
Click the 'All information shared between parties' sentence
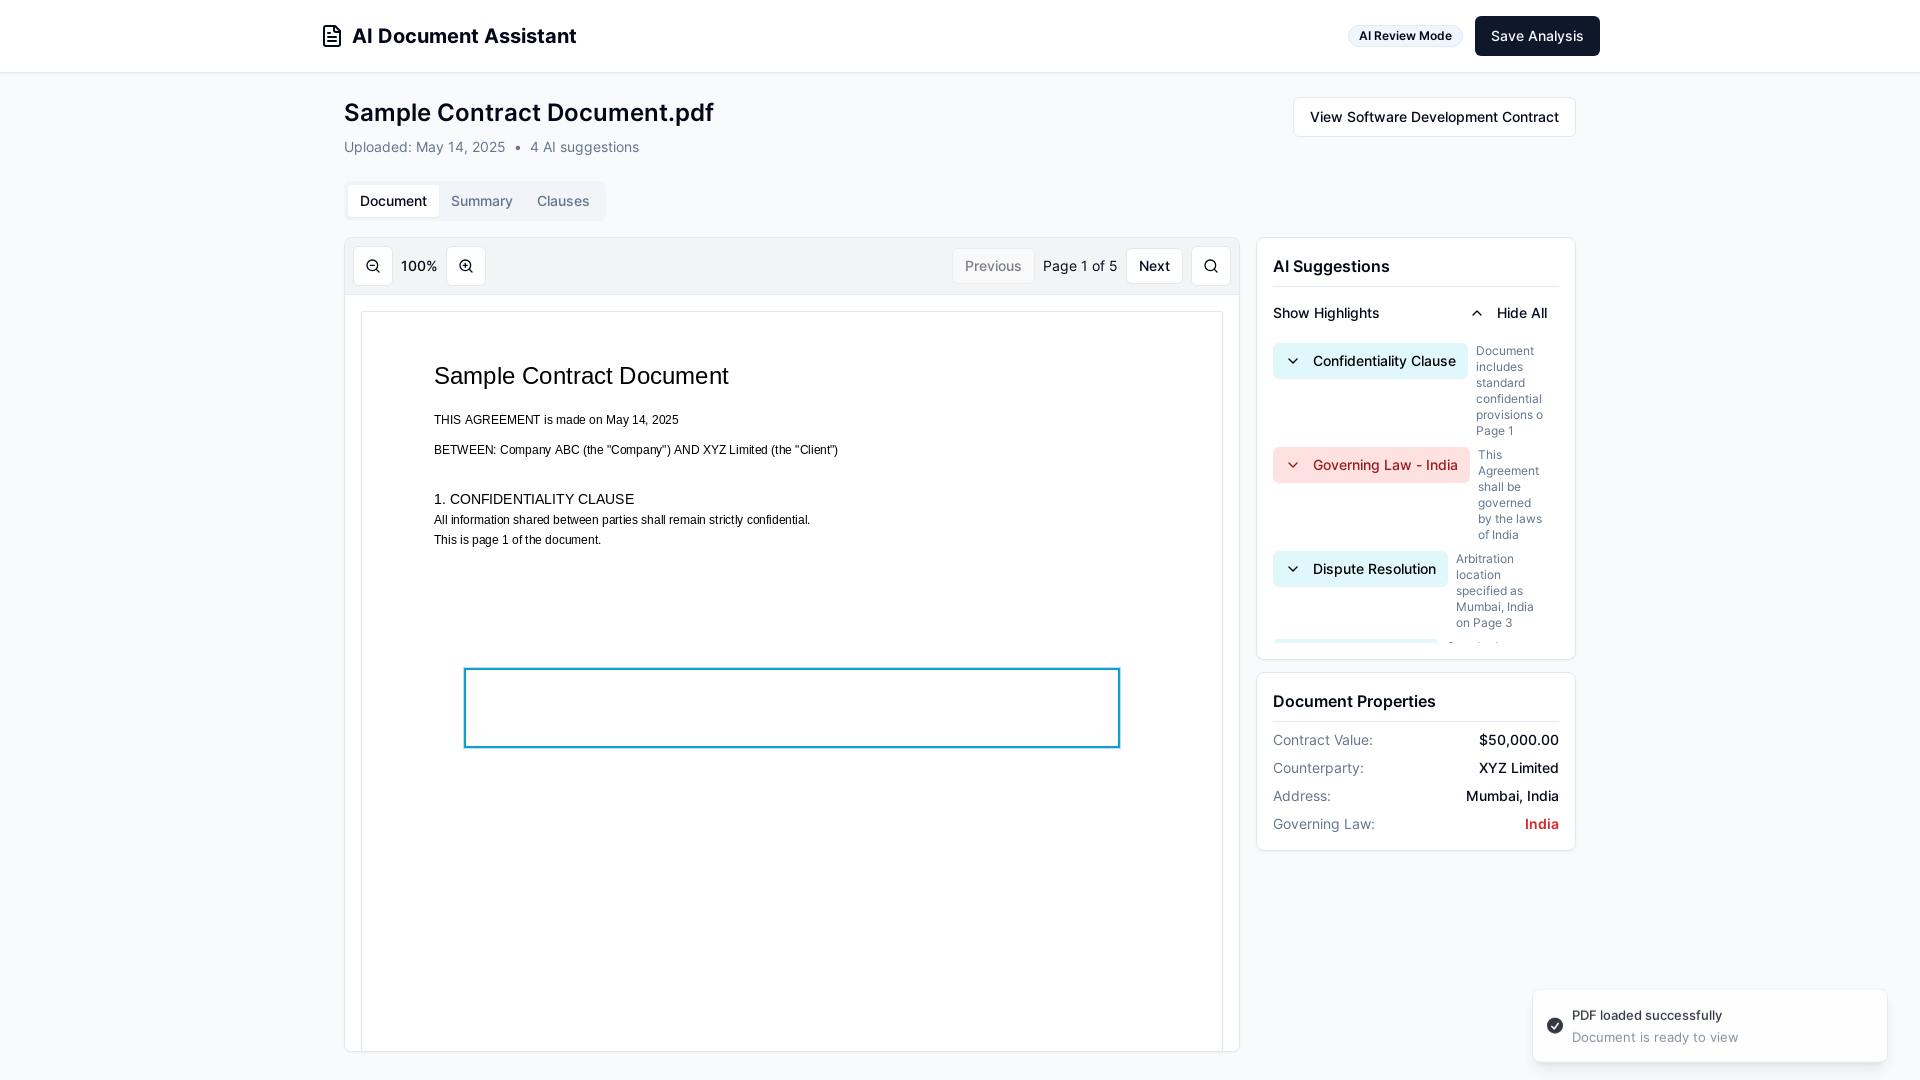pyautogui.click(x=622, y=520)
